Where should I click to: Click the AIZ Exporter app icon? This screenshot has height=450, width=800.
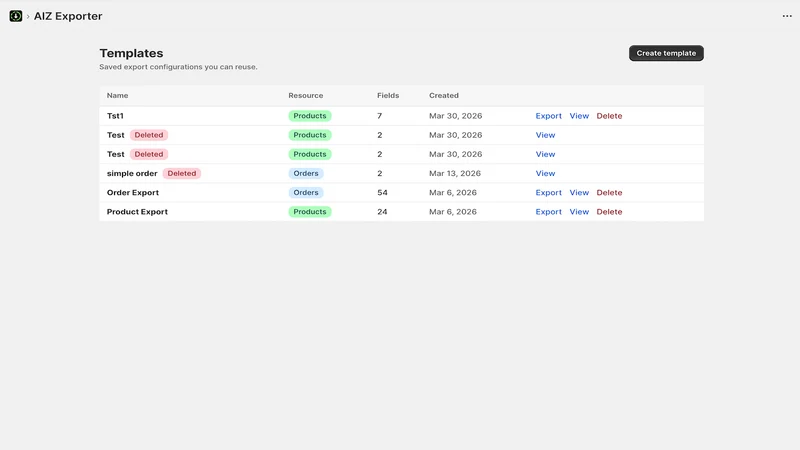click(x=16, y=16)
